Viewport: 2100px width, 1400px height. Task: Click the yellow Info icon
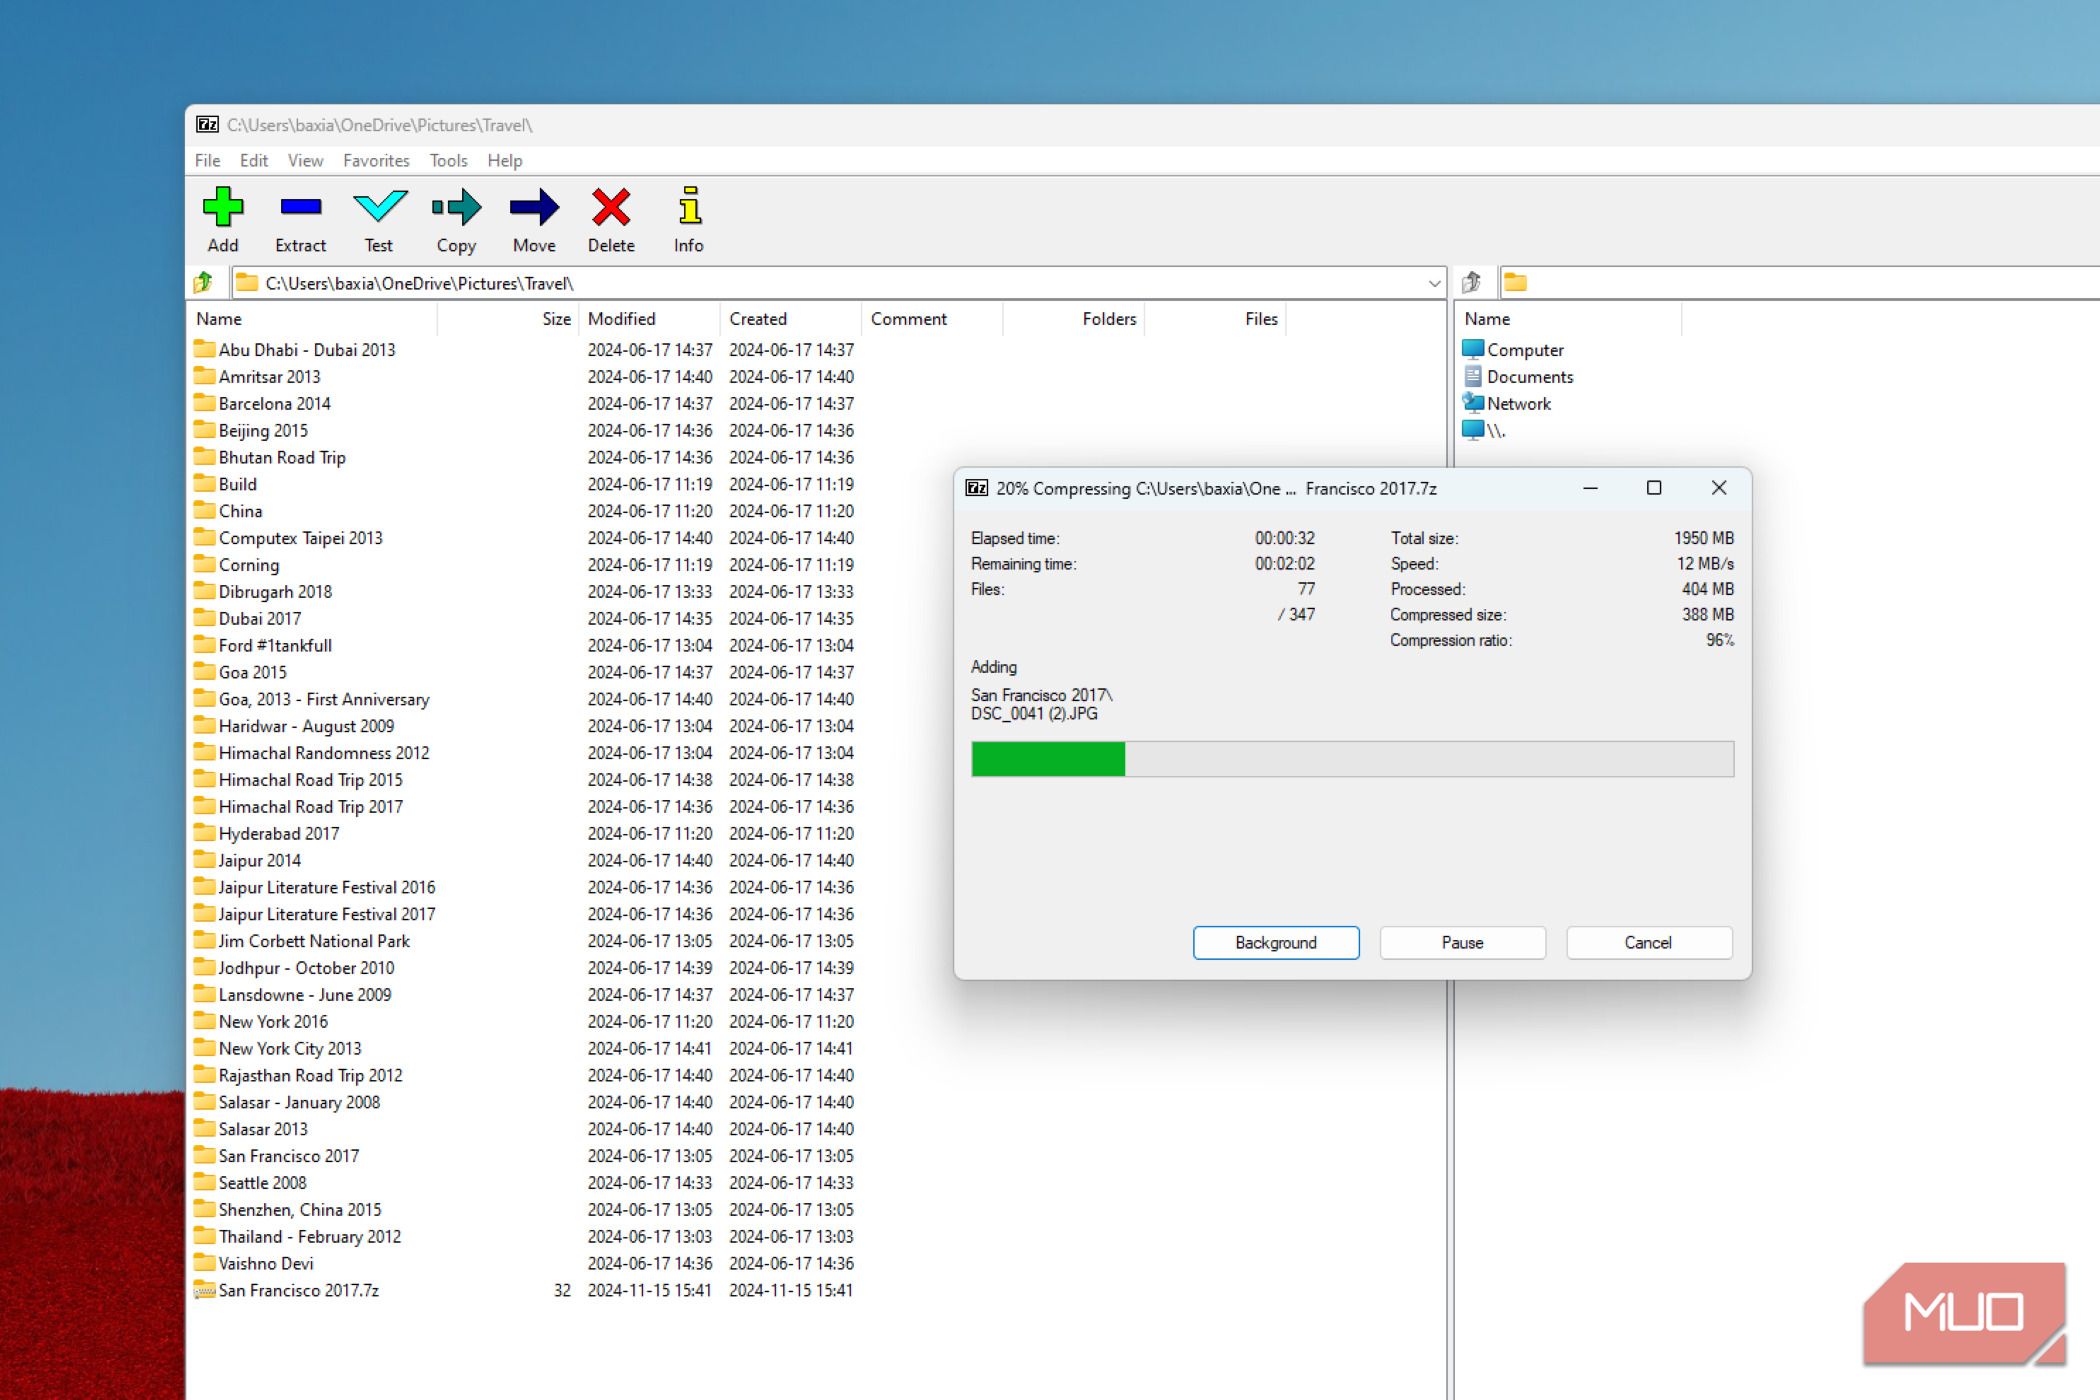tap(689, 208)
